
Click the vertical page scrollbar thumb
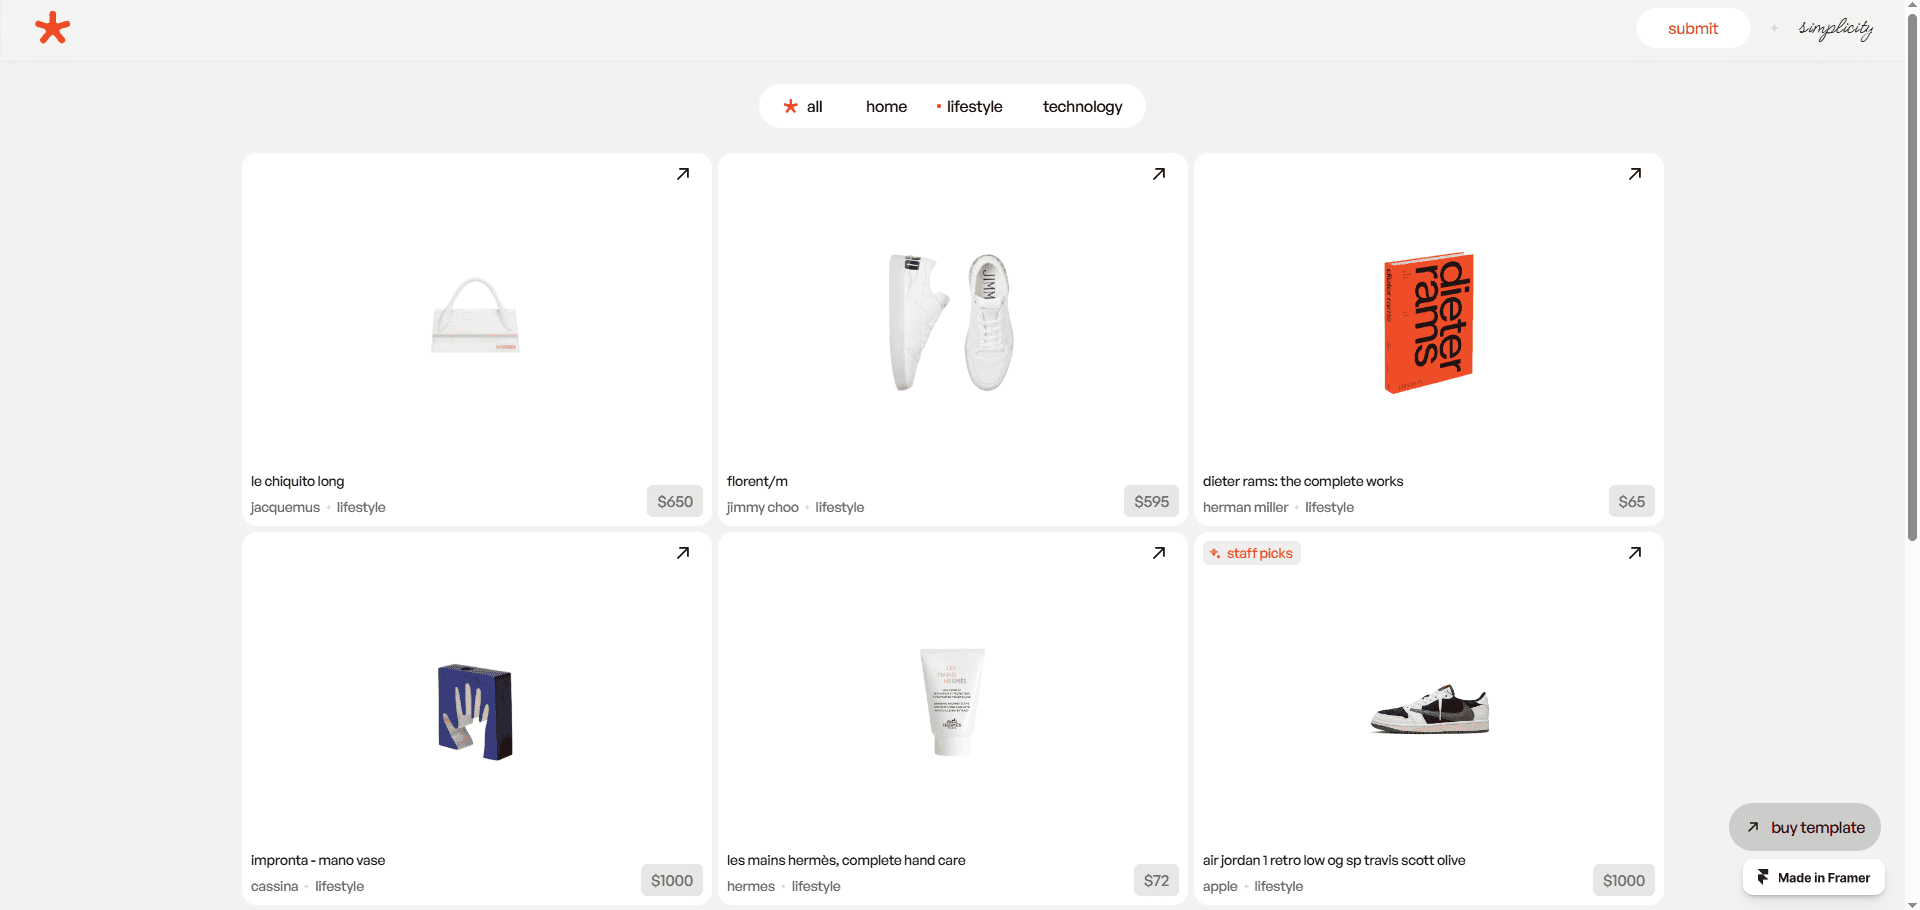coord(1912,278)
